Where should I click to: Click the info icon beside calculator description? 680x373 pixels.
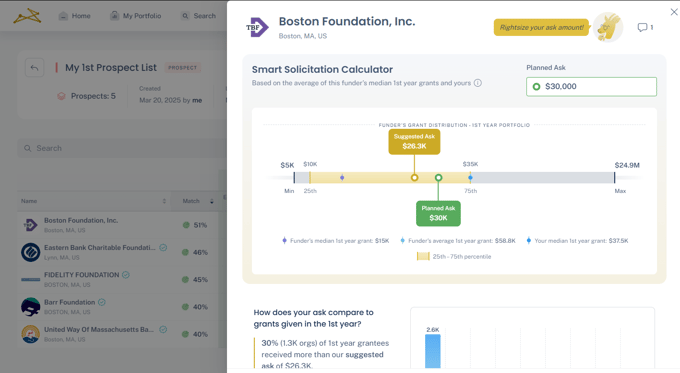tap(477, 83)
